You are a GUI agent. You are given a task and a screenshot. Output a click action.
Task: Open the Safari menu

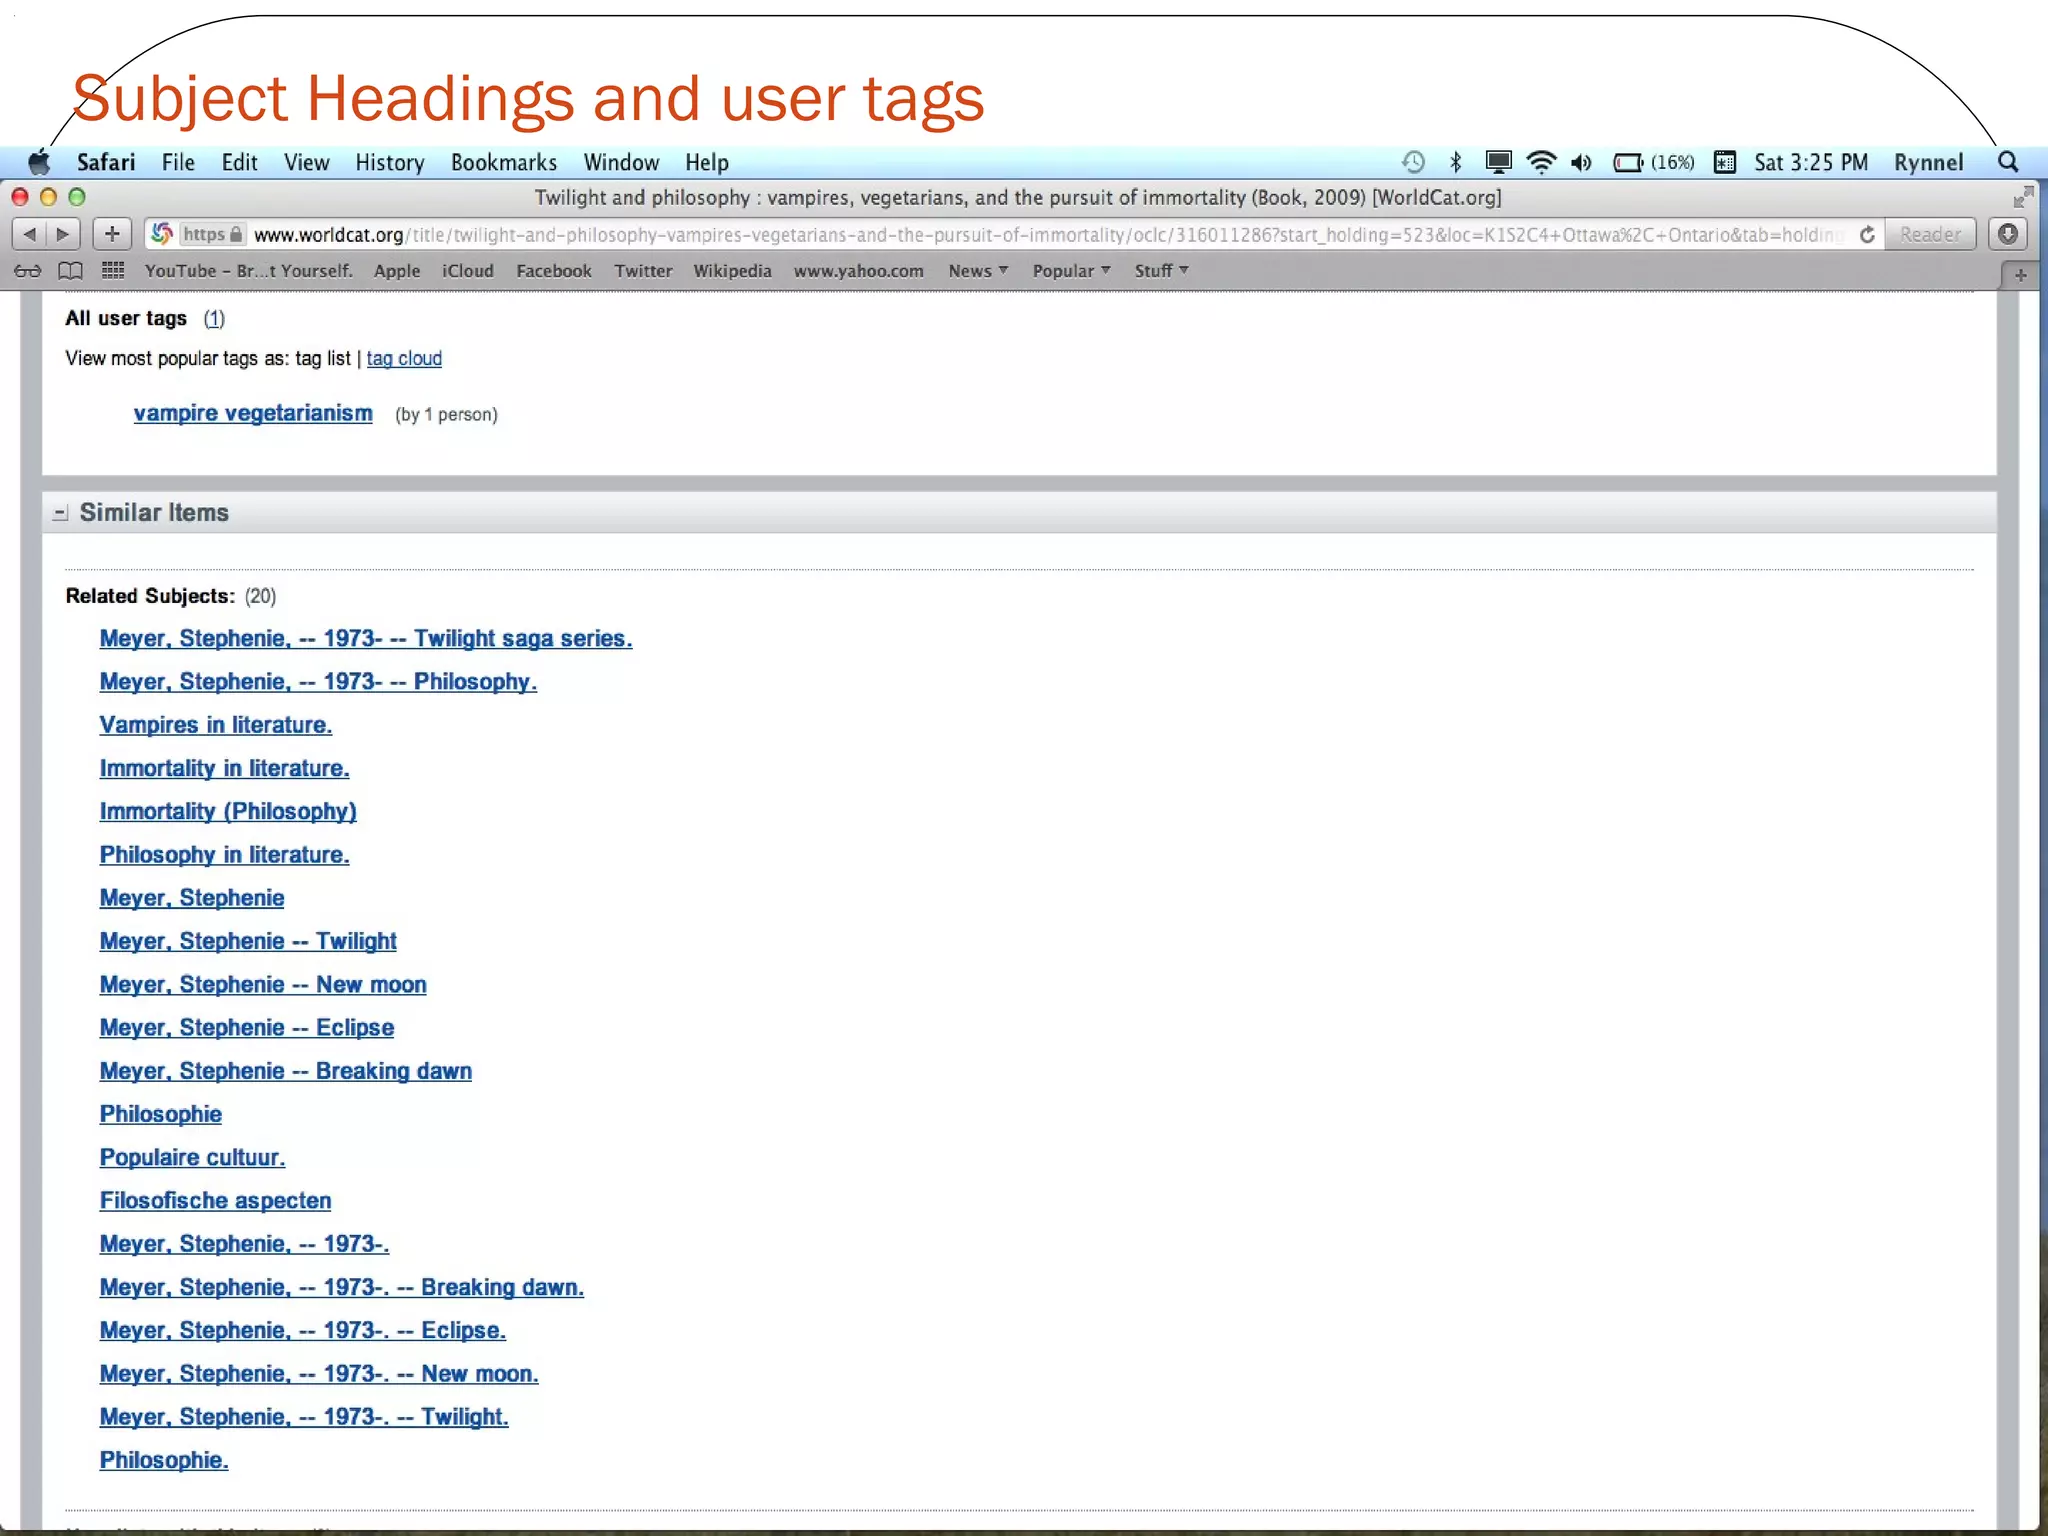click(x=106, y=162)
